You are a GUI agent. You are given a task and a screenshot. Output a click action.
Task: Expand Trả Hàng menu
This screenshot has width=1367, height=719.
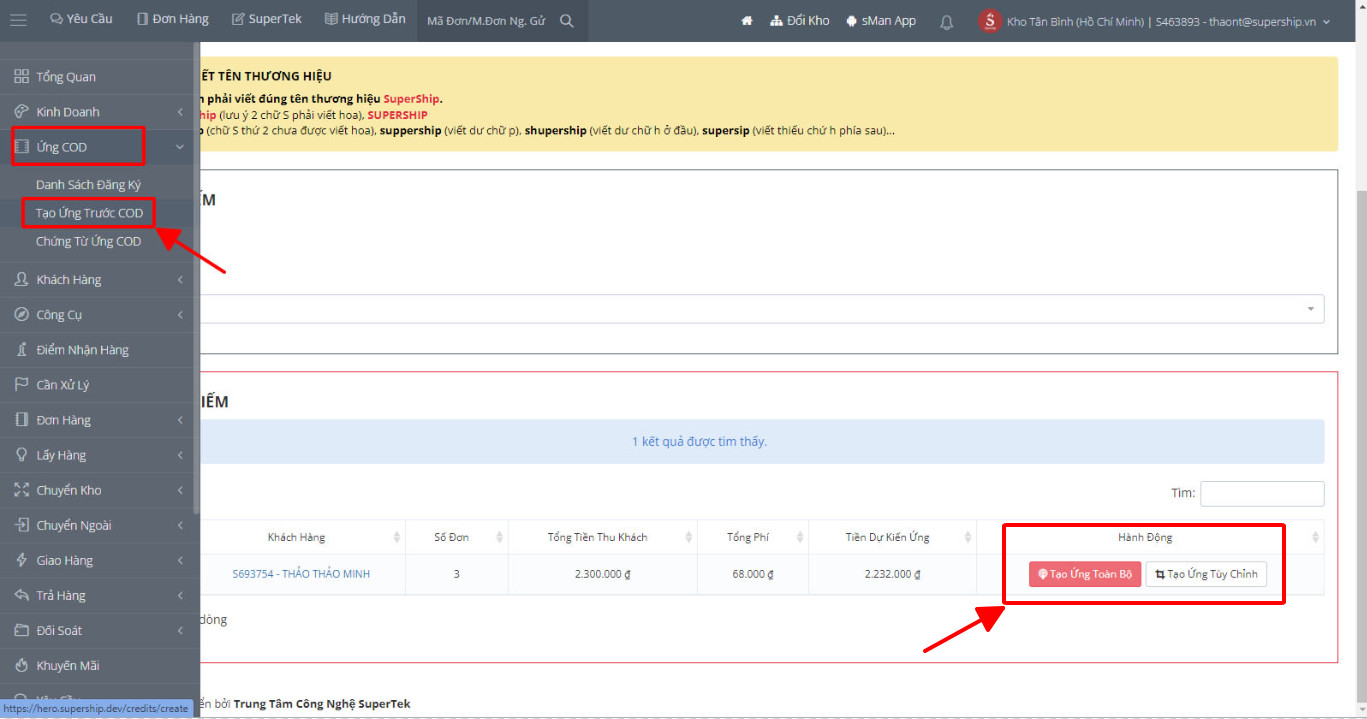98,595
